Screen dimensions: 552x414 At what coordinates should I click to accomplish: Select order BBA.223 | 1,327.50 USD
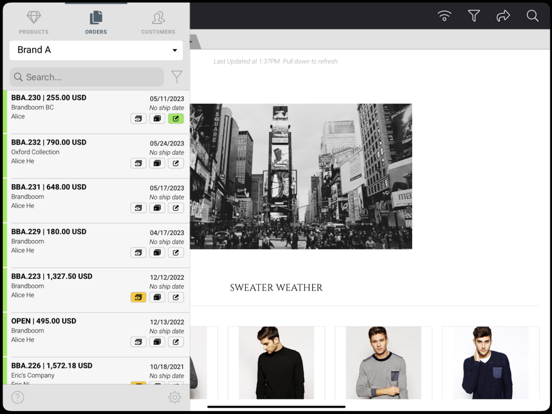[x=96, y=290]
